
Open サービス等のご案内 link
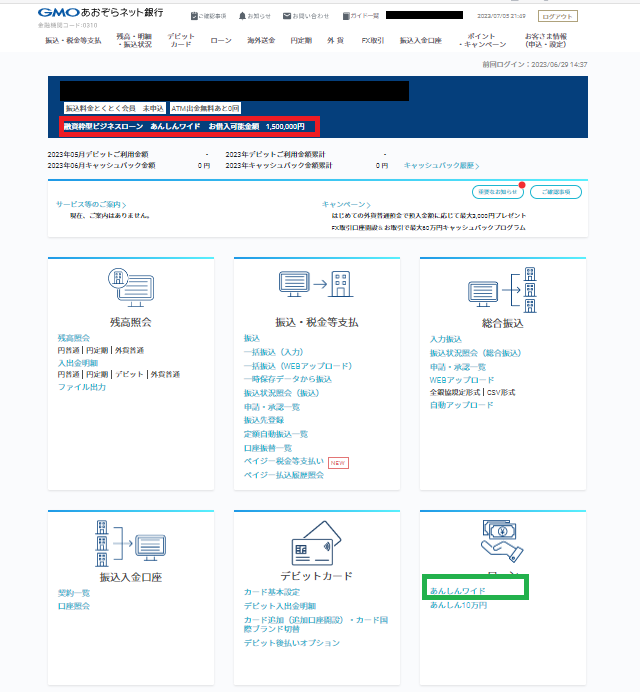click(91, 204)
